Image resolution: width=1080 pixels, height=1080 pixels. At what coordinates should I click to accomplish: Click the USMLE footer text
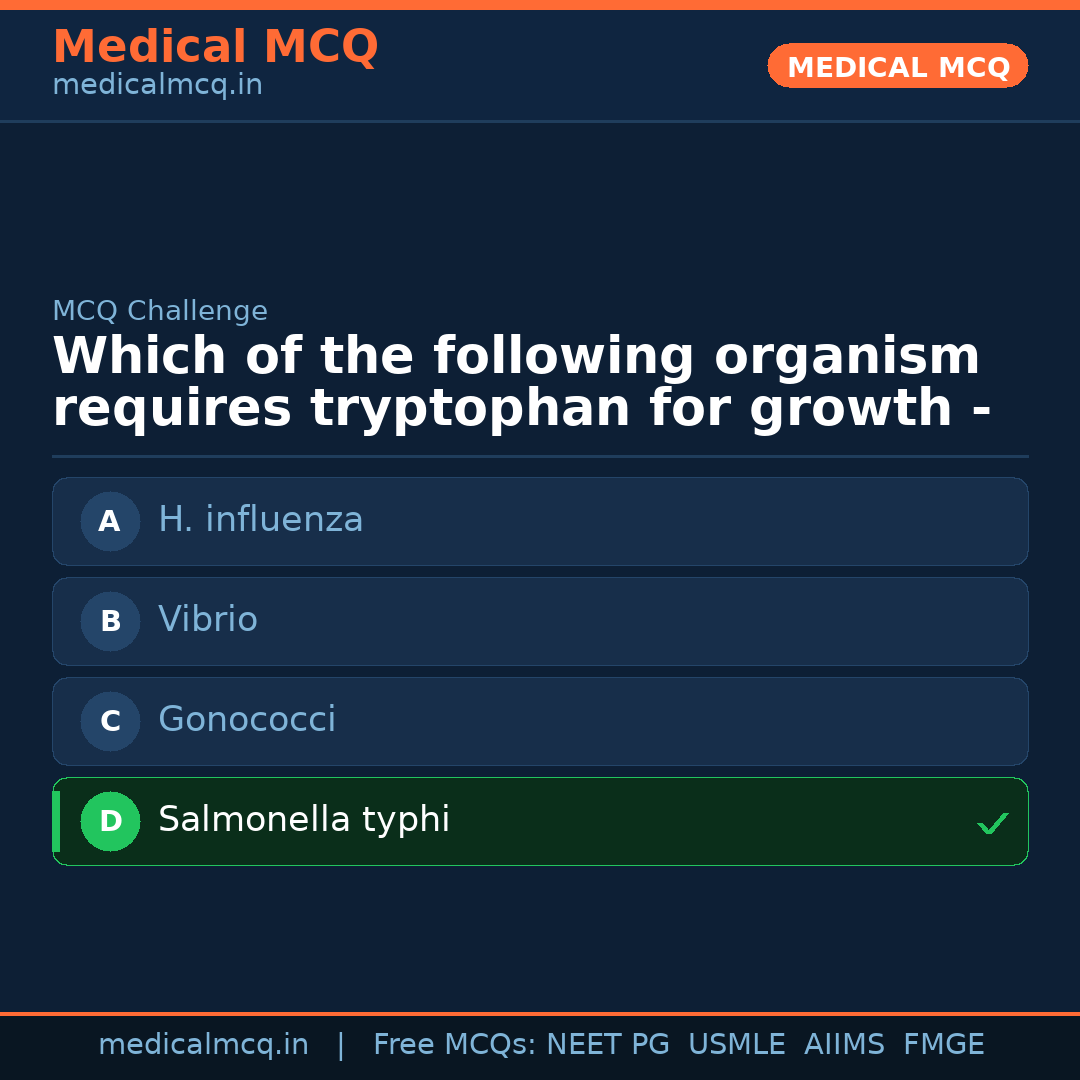736,1045
